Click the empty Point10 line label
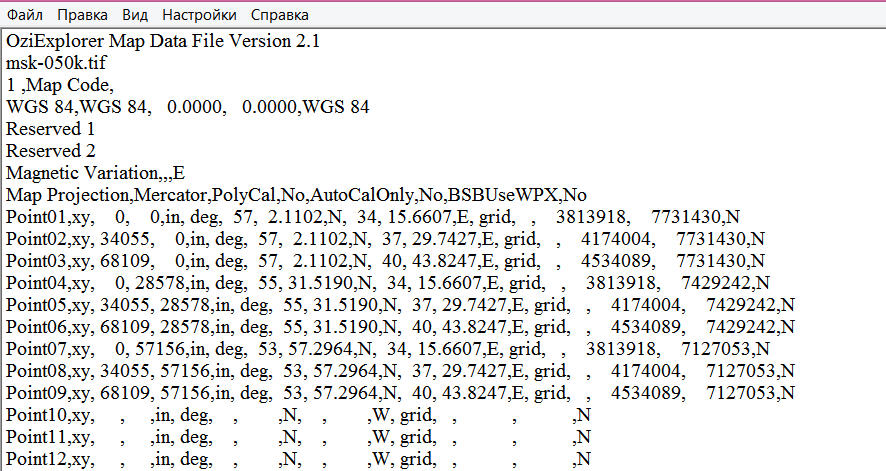The height and width of the screenshot is (471, 886). pos(35,414)
